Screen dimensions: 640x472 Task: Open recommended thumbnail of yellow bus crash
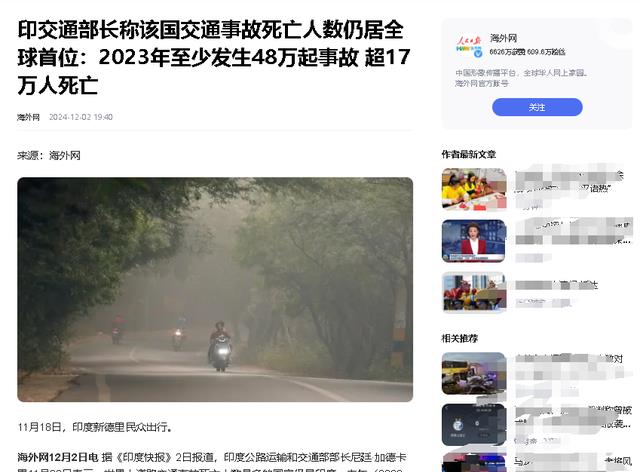(474, 373)
